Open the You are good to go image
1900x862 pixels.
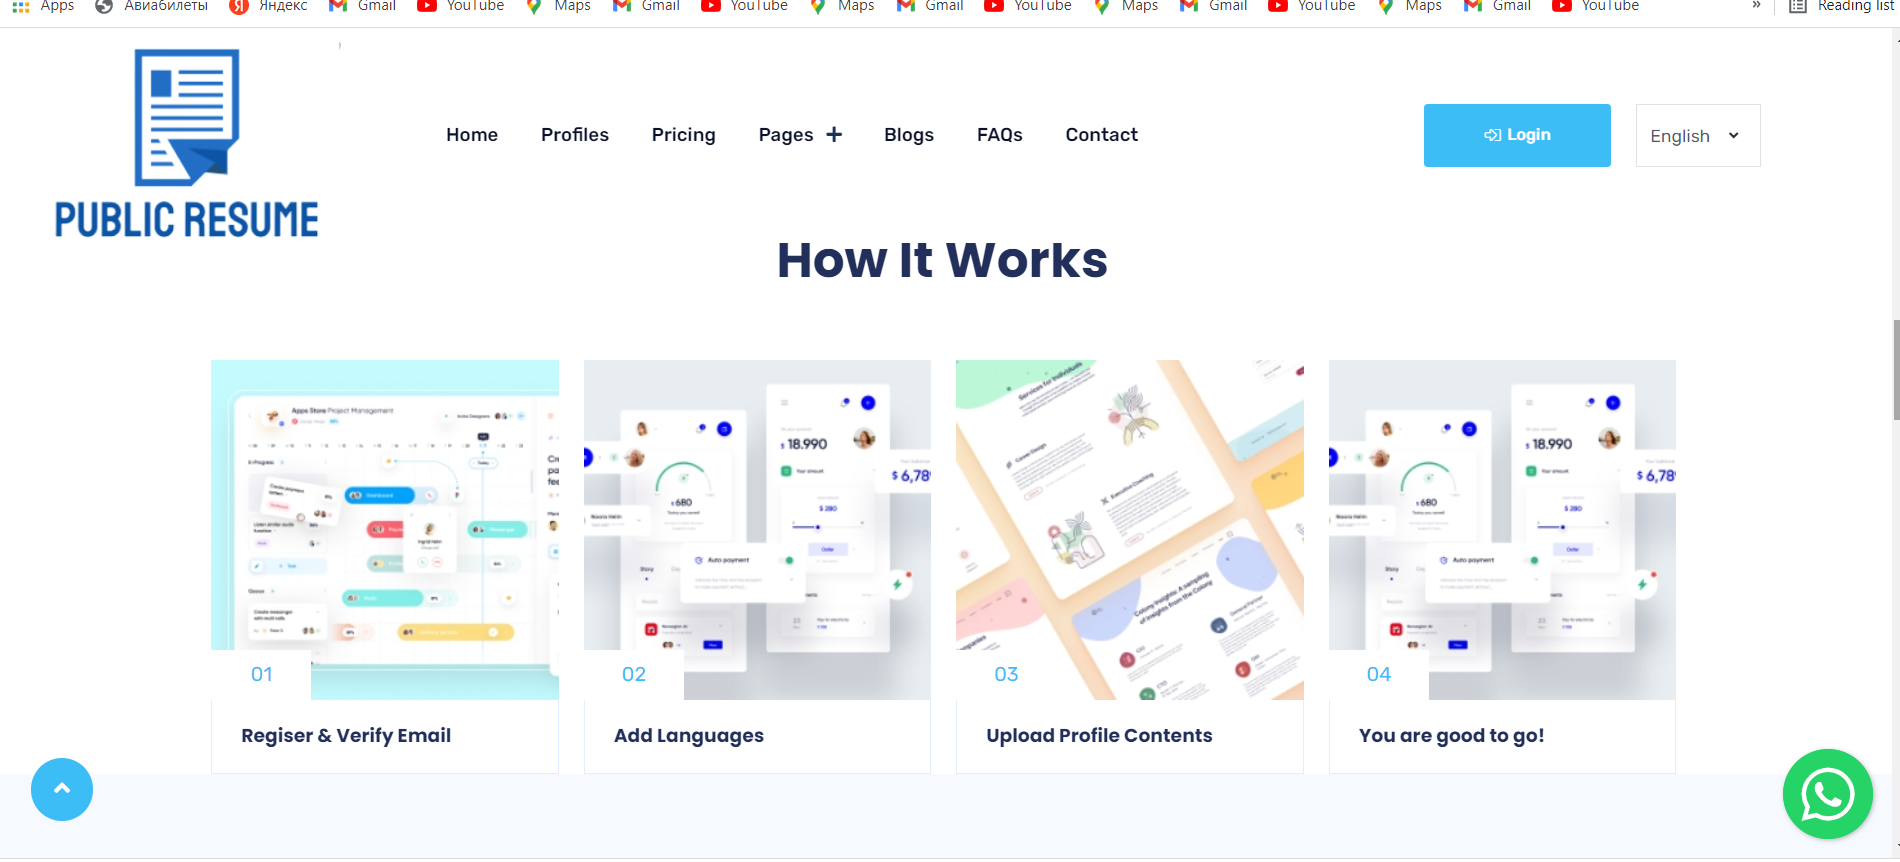point(1502,529)
